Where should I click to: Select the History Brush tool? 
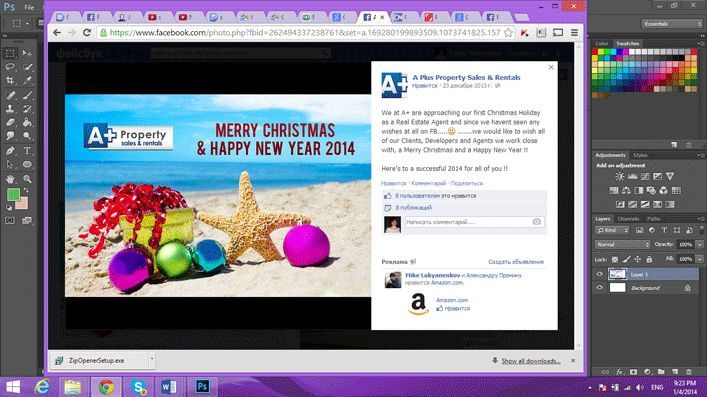click(28, 109)
